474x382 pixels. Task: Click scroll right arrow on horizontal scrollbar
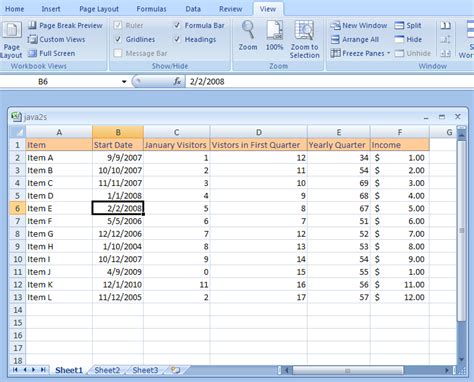[447, 370]
